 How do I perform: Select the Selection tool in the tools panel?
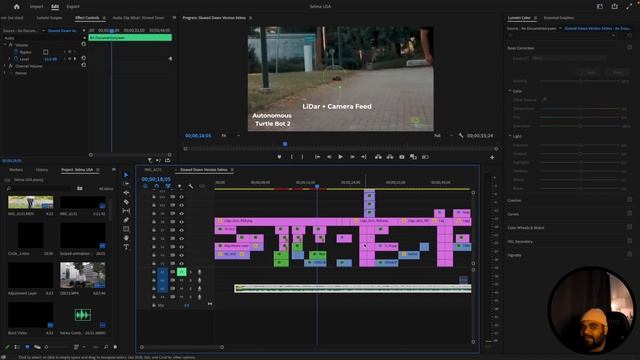click(126, 175)
